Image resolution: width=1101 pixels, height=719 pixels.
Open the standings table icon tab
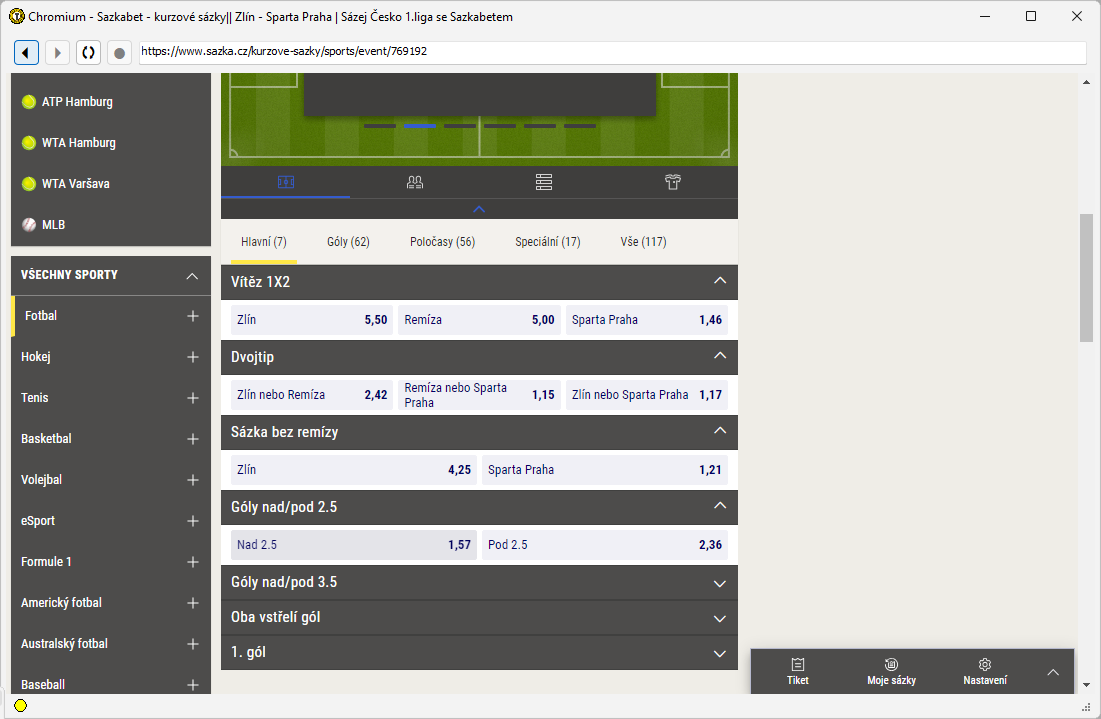[x=543, y=183]
